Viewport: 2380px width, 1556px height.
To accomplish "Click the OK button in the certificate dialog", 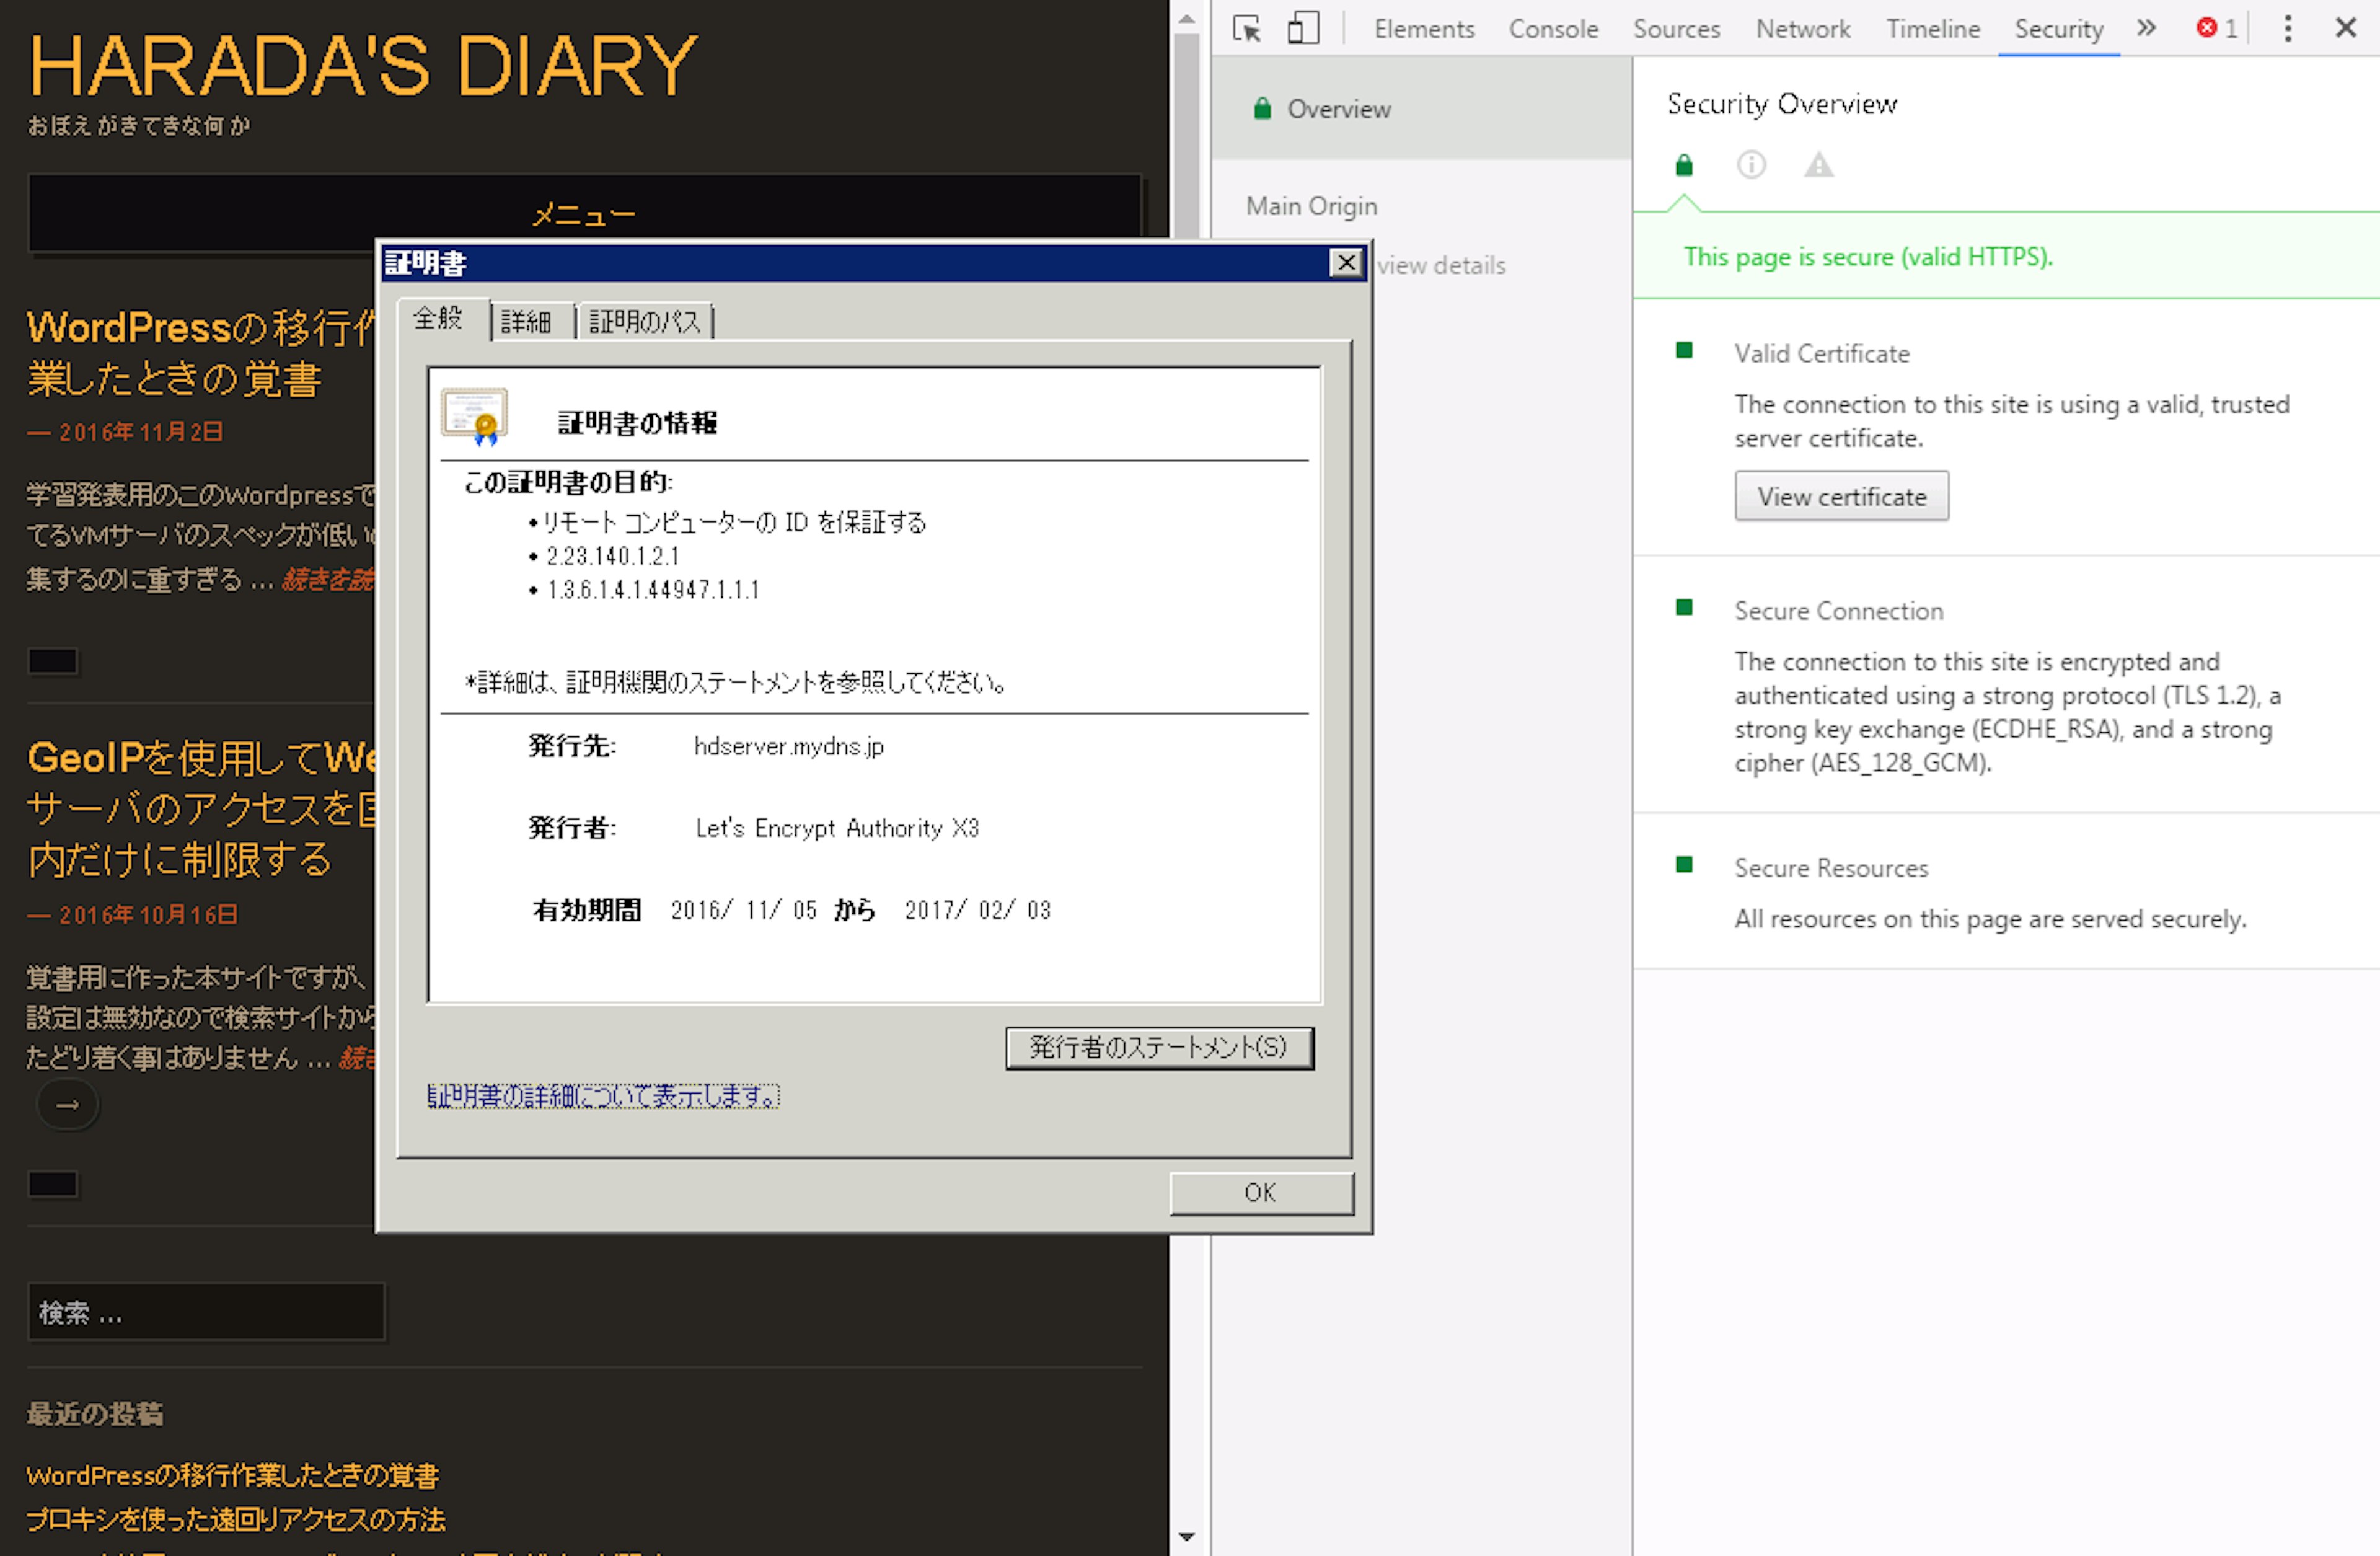I will pyautogui.click(x=1260, y=1193).
